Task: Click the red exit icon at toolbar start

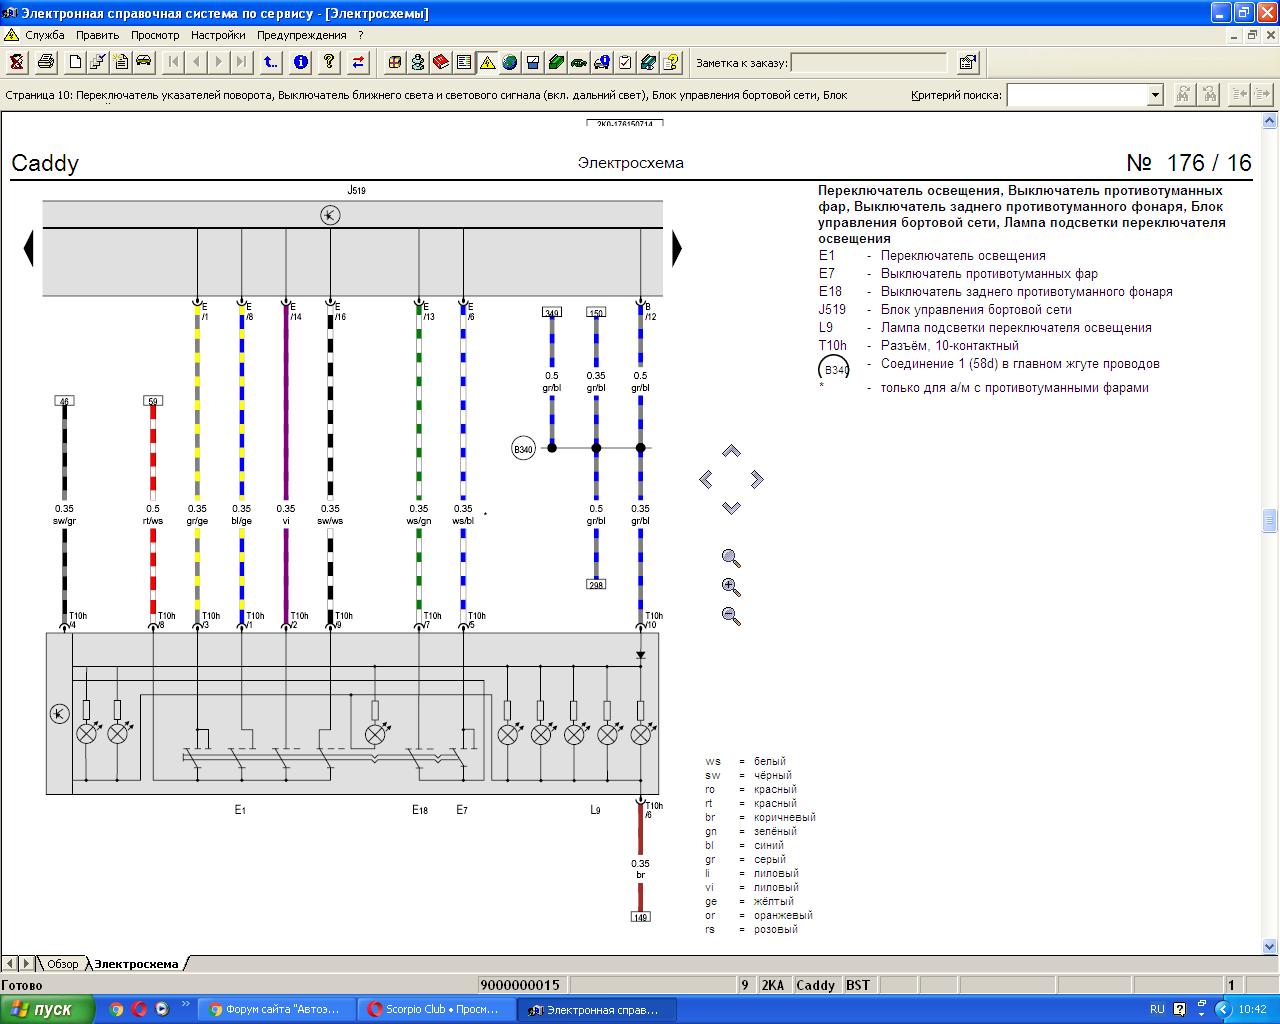Action: click(17, 62)
